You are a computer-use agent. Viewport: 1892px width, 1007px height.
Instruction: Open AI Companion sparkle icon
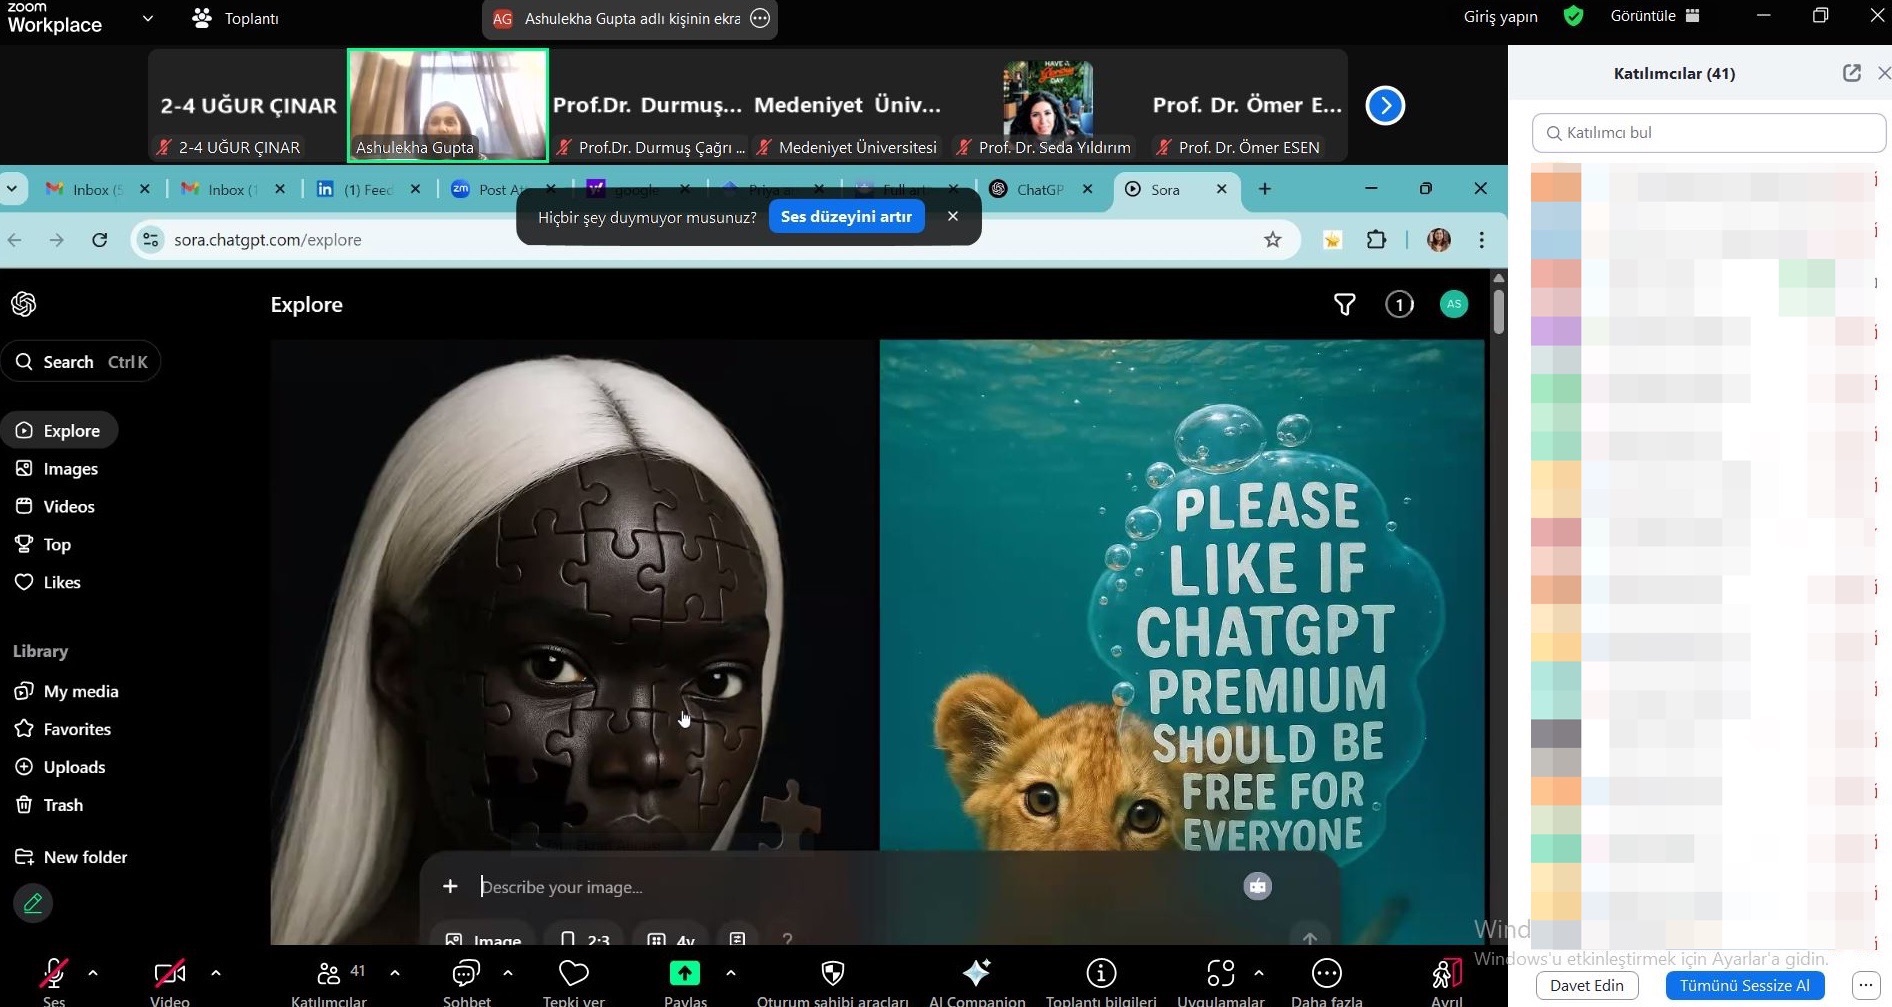click(x=977, y=972)
